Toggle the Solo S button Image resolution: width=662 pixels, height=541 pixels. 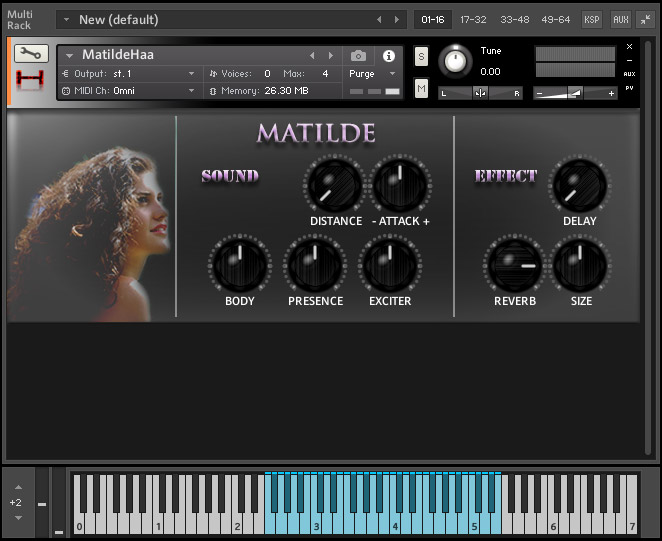click(x=421, y=57)
